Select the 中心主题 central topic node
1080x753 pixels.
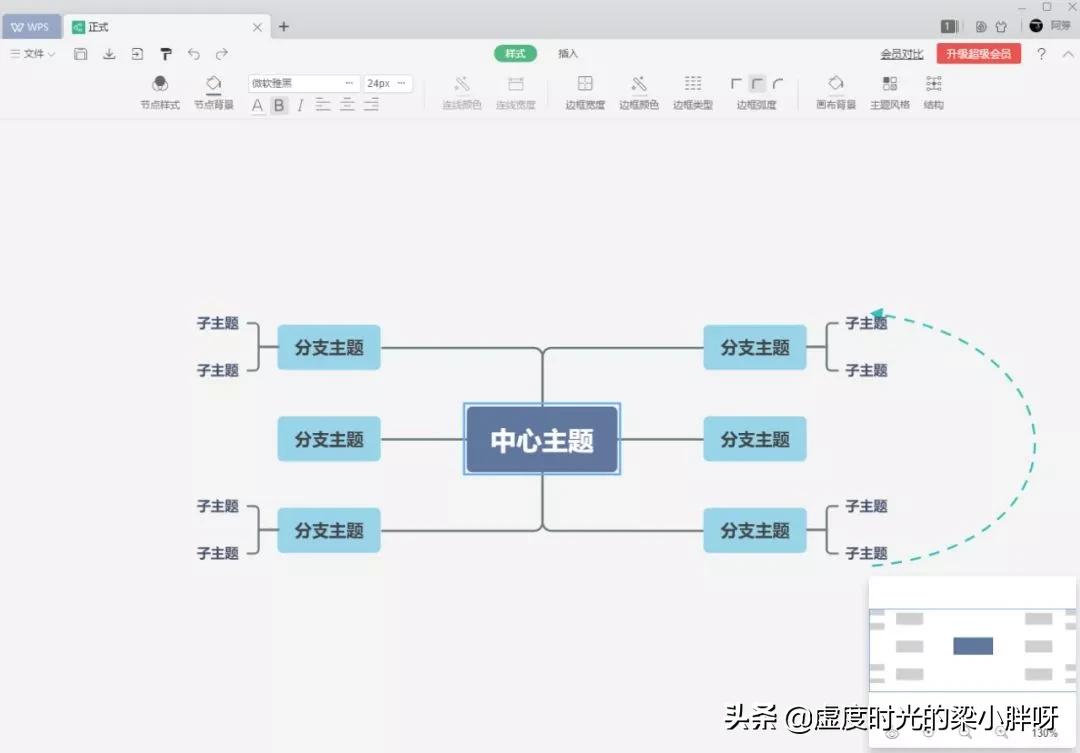click(541, 438)
